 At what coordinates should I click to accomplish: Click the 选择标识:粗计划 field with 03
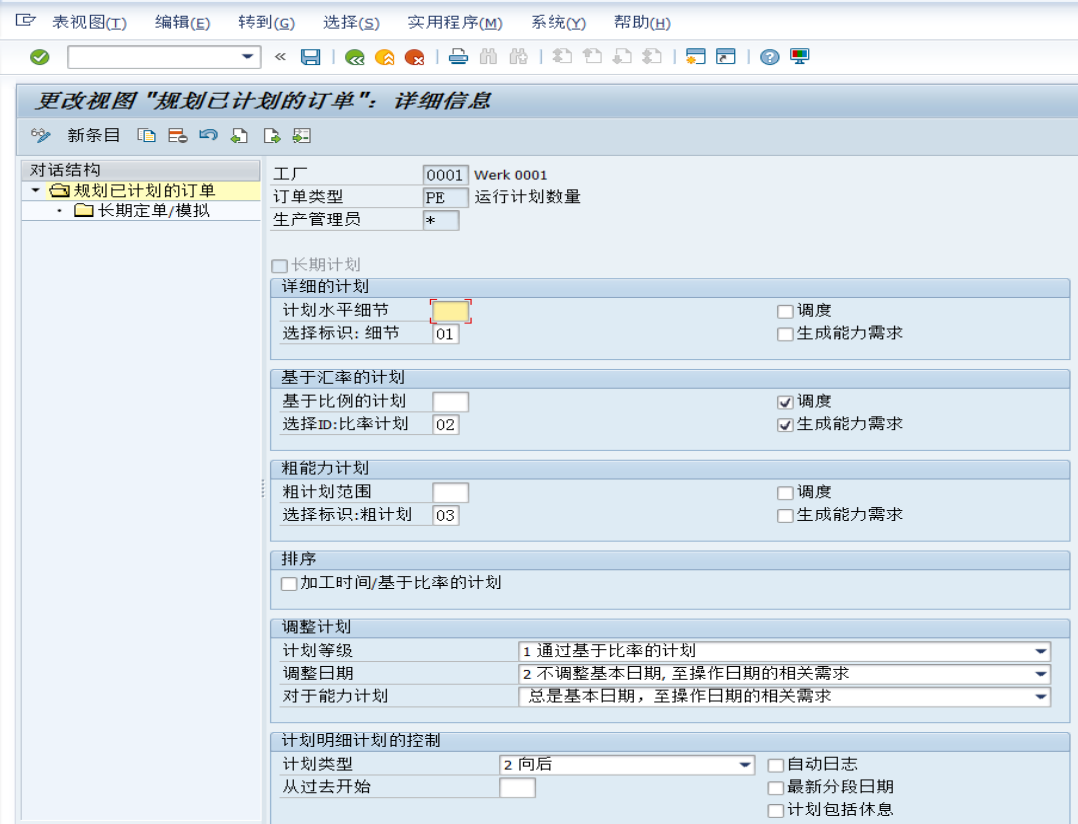tap(446, 515)
